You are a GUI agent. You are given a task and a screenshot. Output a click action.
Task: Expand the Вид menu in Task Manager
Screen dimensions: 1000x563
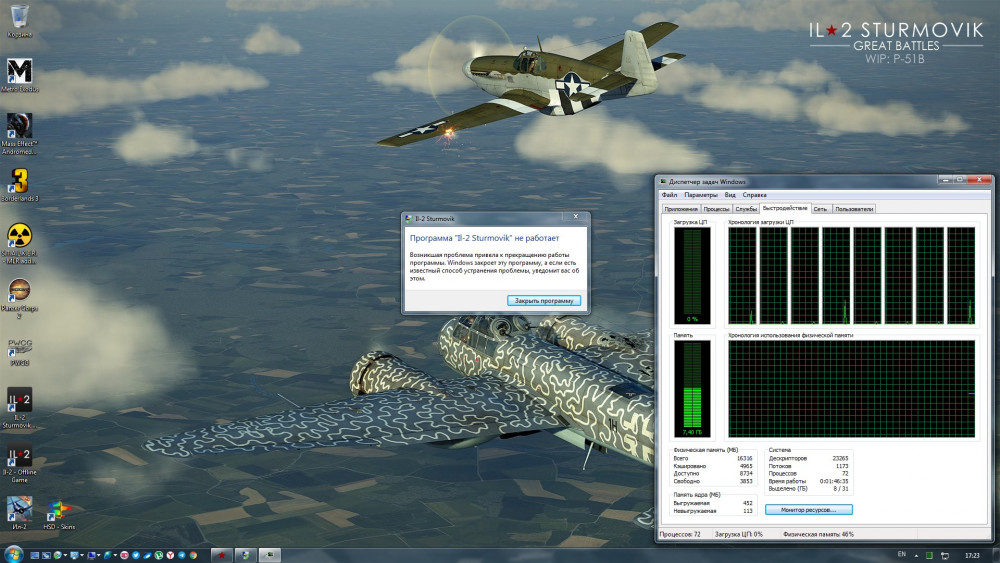pos(730,195)
